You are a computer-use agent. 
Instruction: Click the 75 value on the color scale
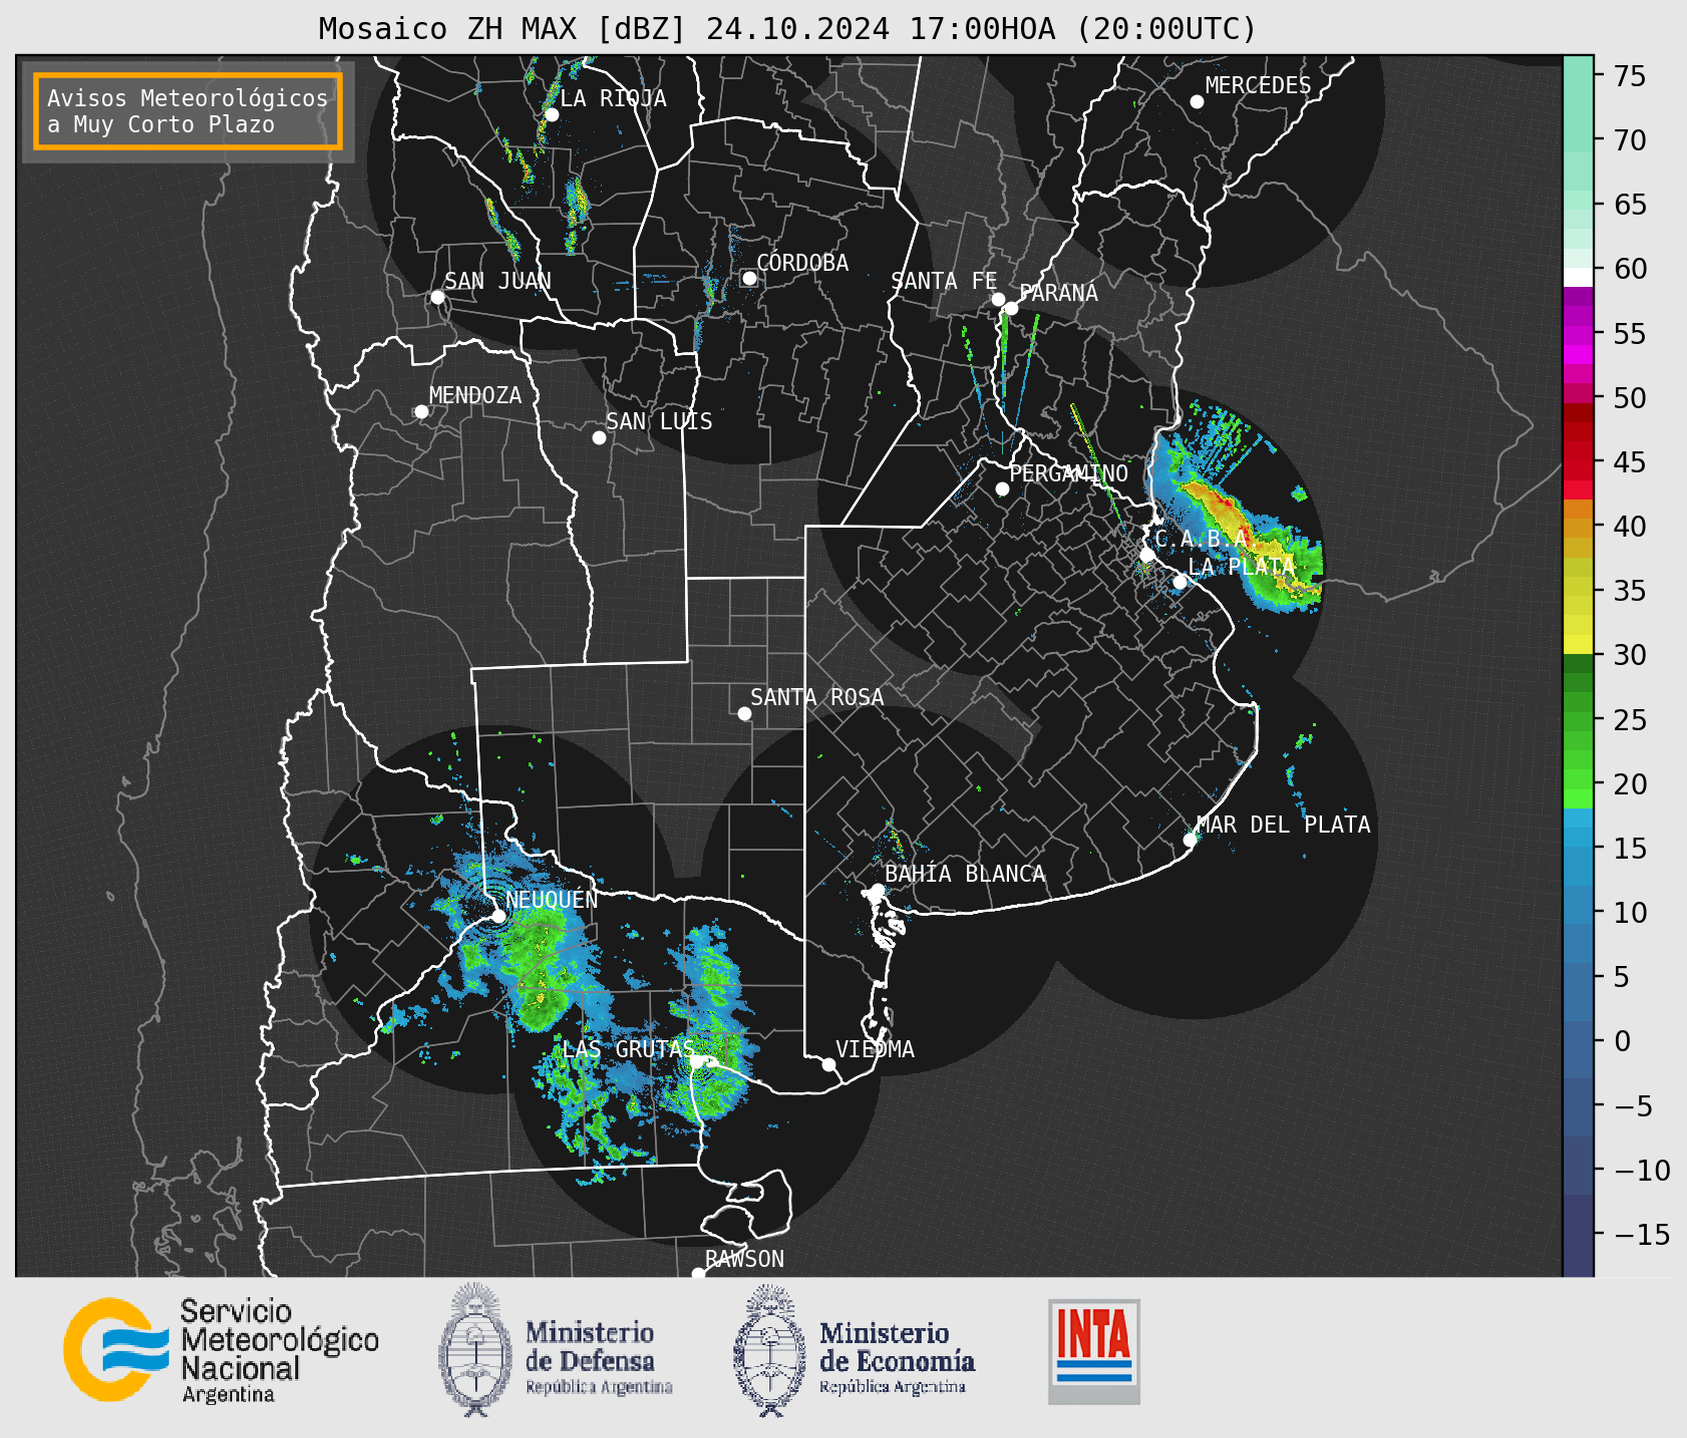tap(1629, 76)
